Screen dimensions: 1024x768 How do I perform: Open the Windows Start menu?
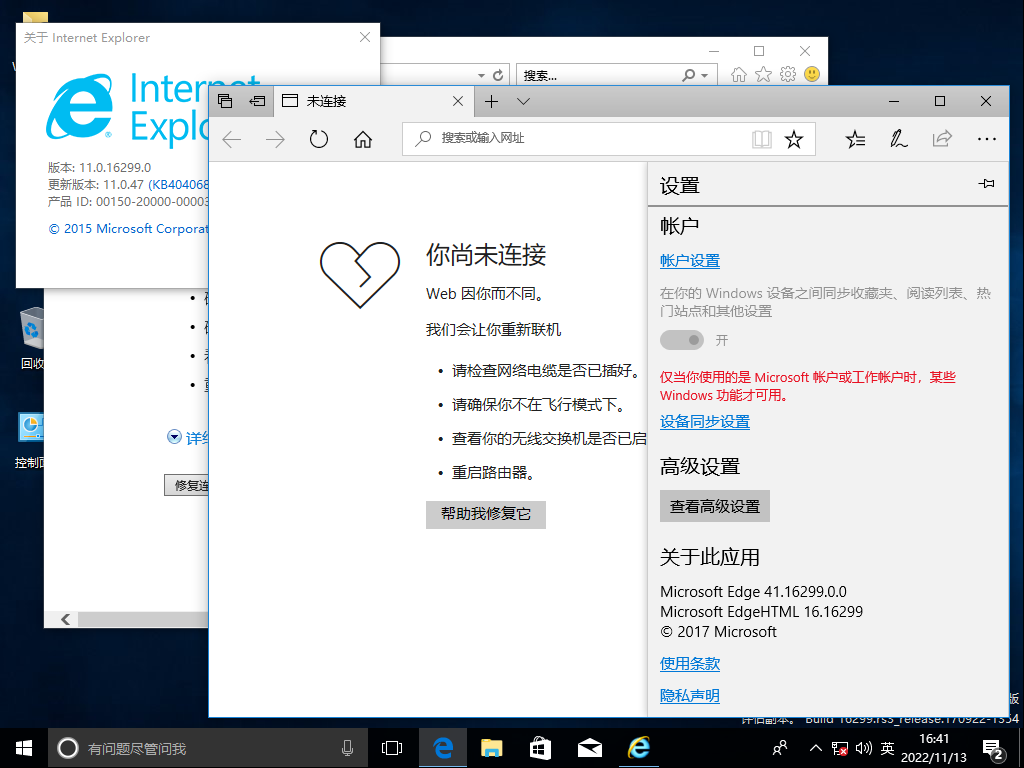click(x=24, y=748)
